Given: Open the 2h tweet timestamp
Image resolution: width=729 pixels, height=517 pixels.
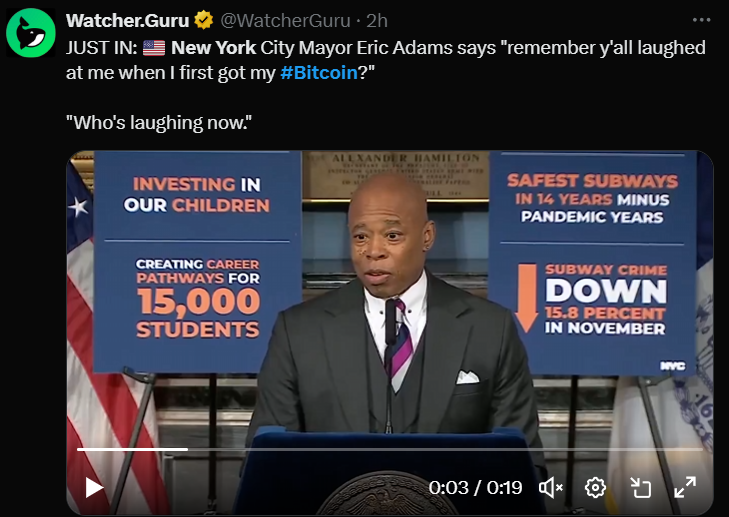Looking at the screenshot, I should click(377, 20).
